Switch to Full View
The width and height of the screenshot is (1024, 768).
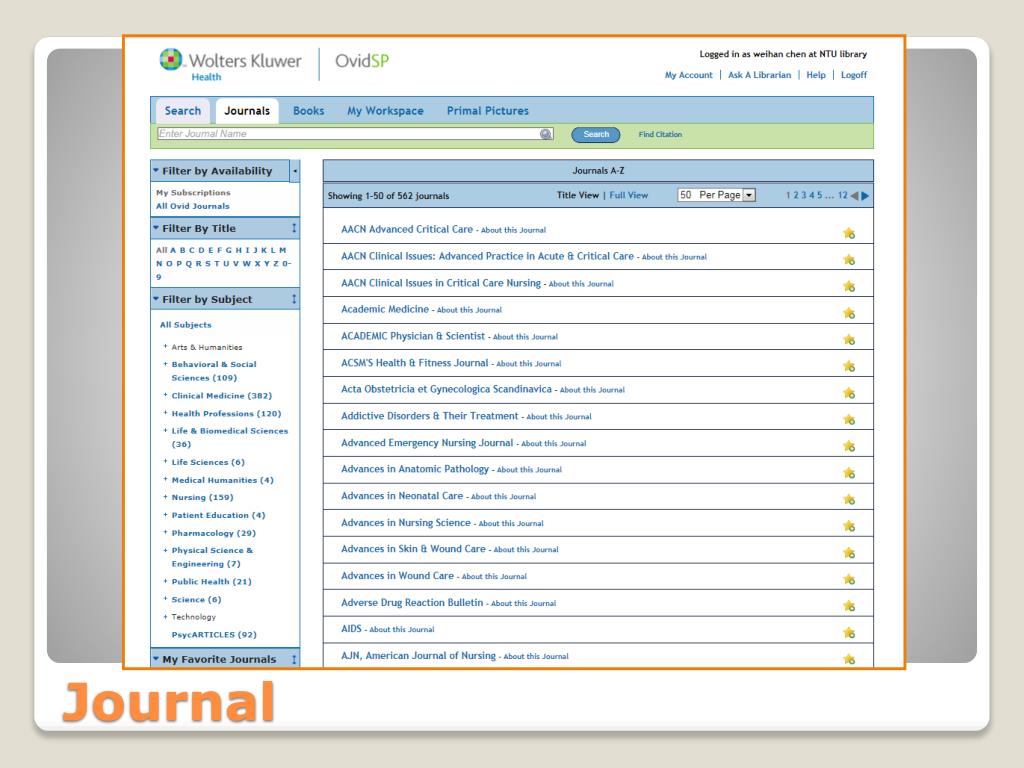point(628,195)
